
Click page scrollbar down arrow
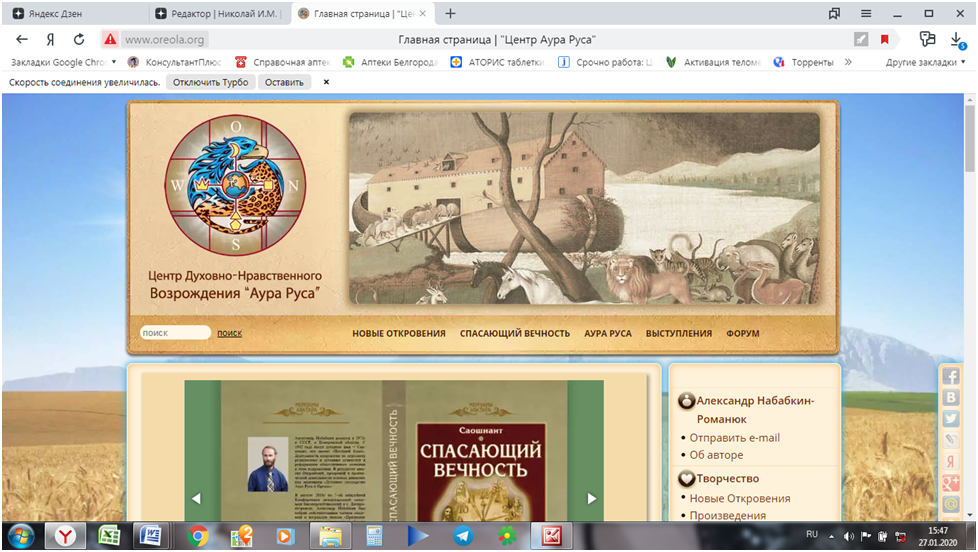tap(970, 515)
